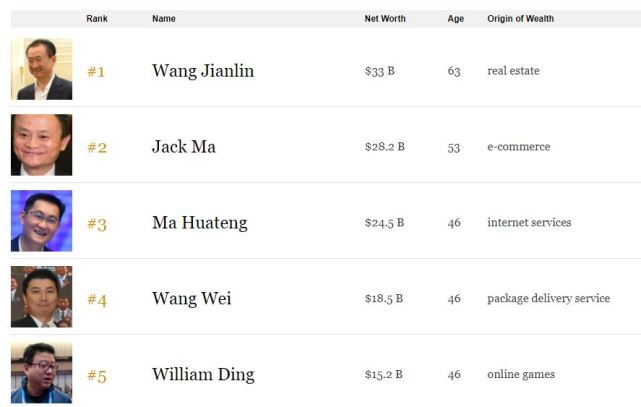This screenshot has width=641, height=407.
Task: Open Wang Jianlin's name link
Action: [203, 71]
